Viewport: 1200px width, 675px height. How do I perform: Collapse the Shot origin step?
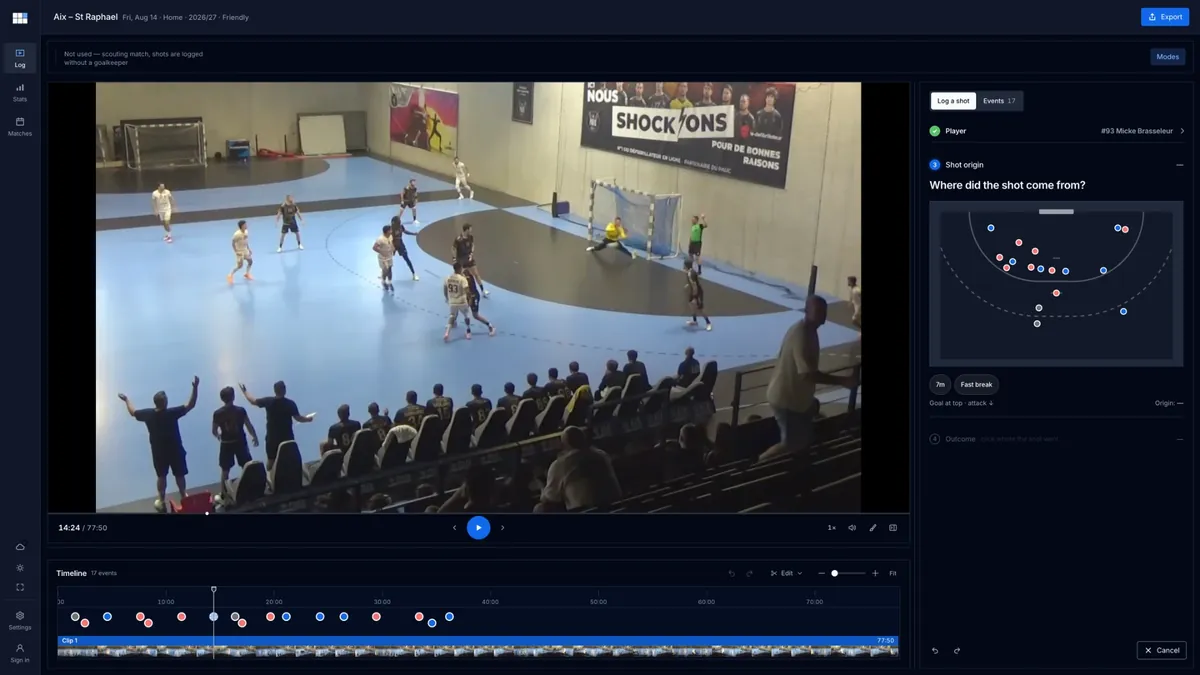point(1180,165)
